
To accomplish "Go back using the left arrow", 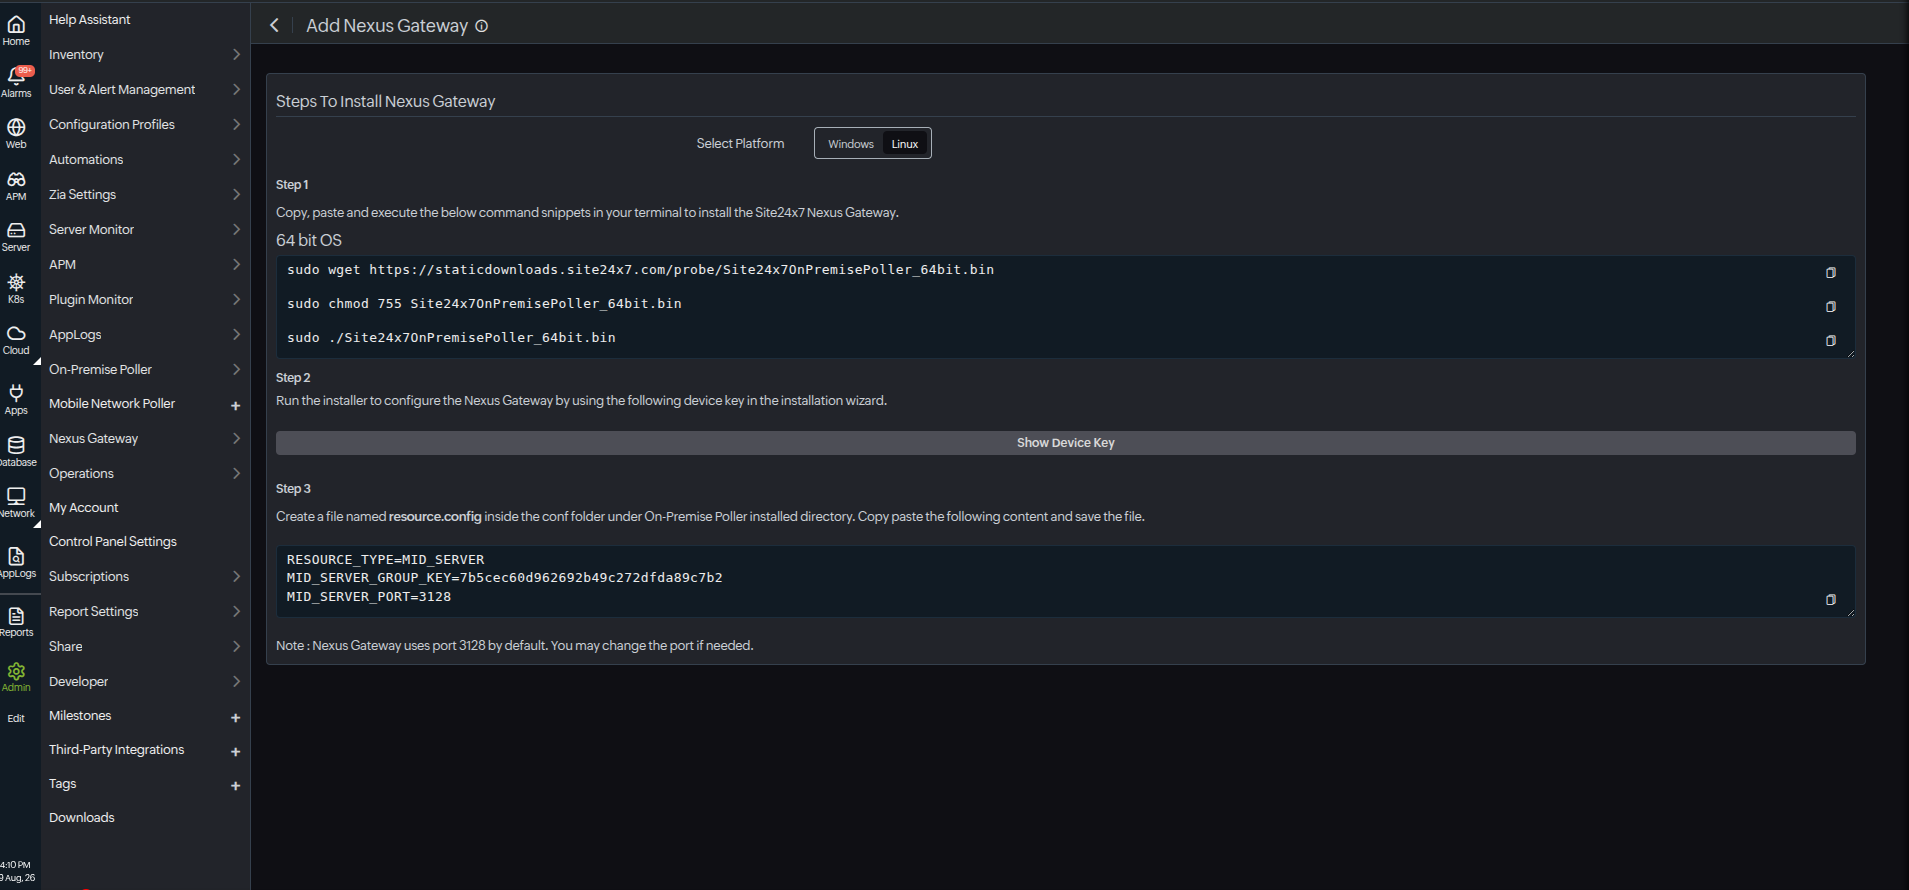I will [274, 25].
